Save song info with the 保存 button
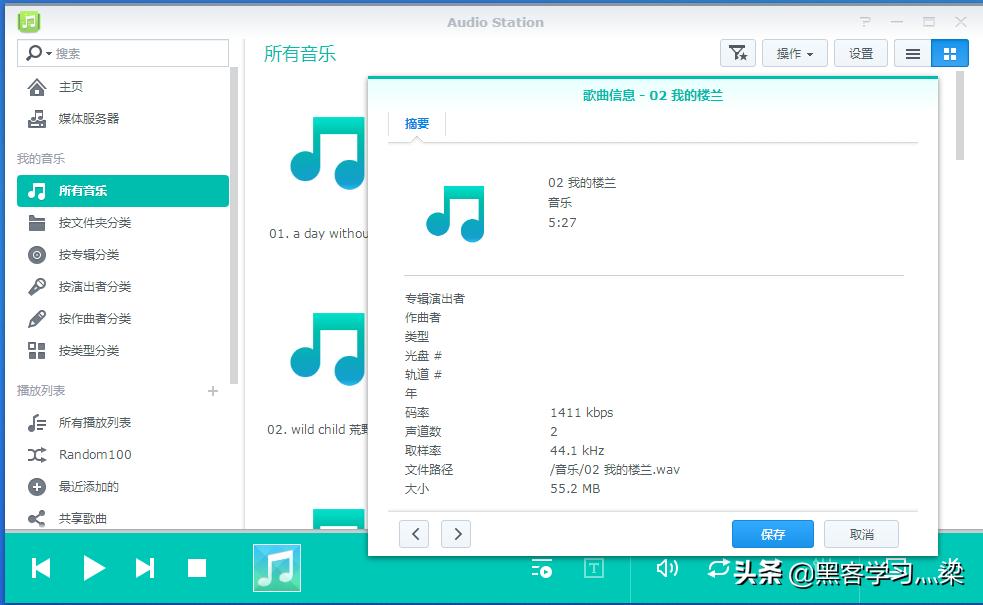Viewport: 983px width, 605px height. coord(771,534)
